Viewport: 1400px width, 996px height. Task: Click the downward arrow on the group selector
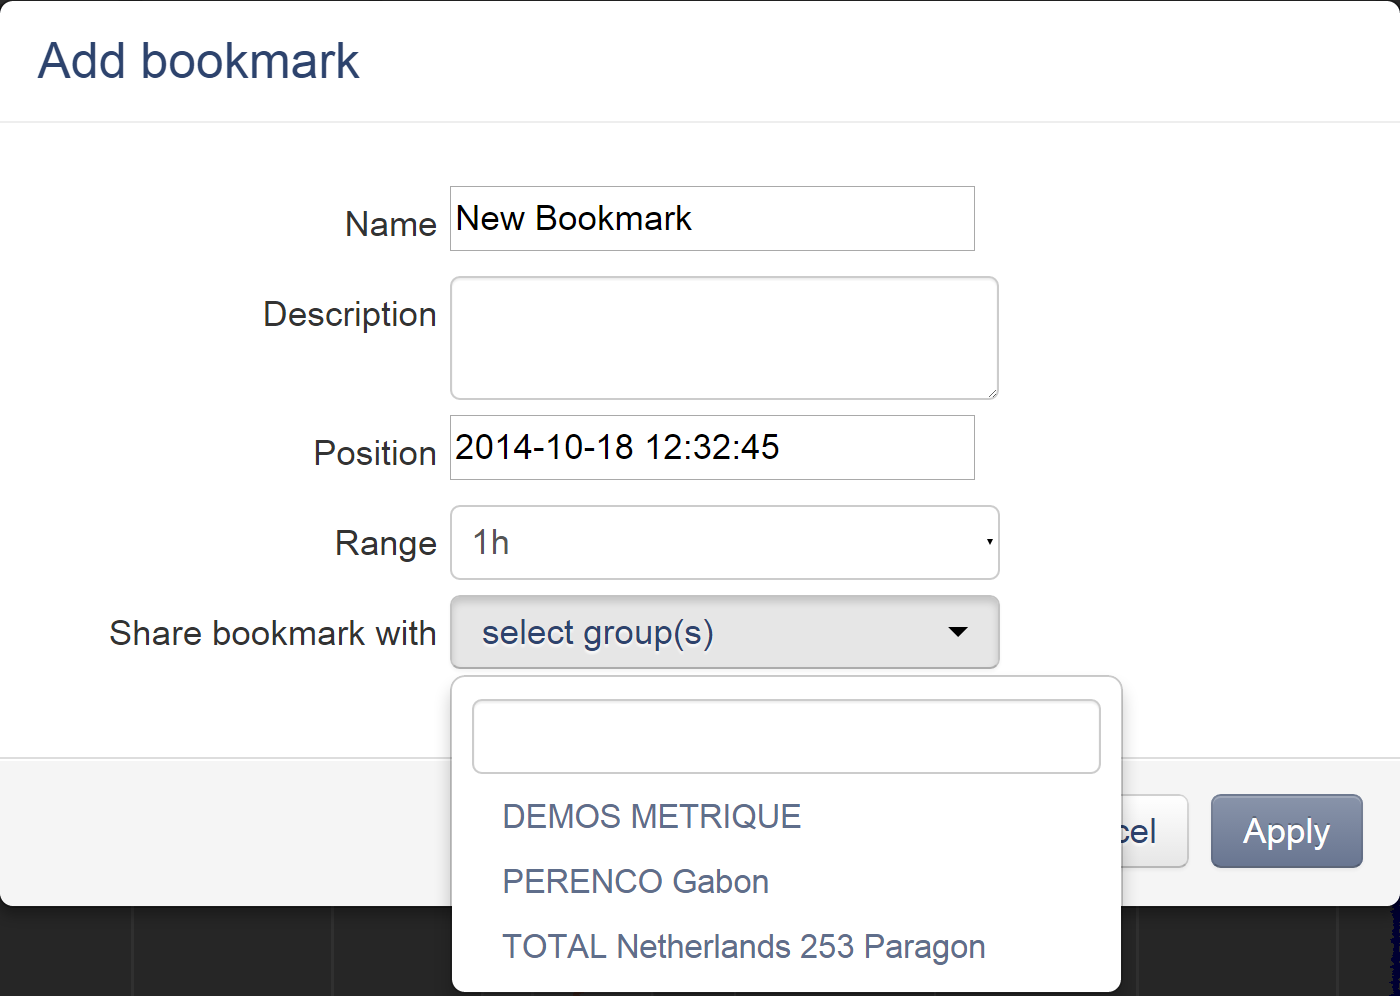pos(958,632)
